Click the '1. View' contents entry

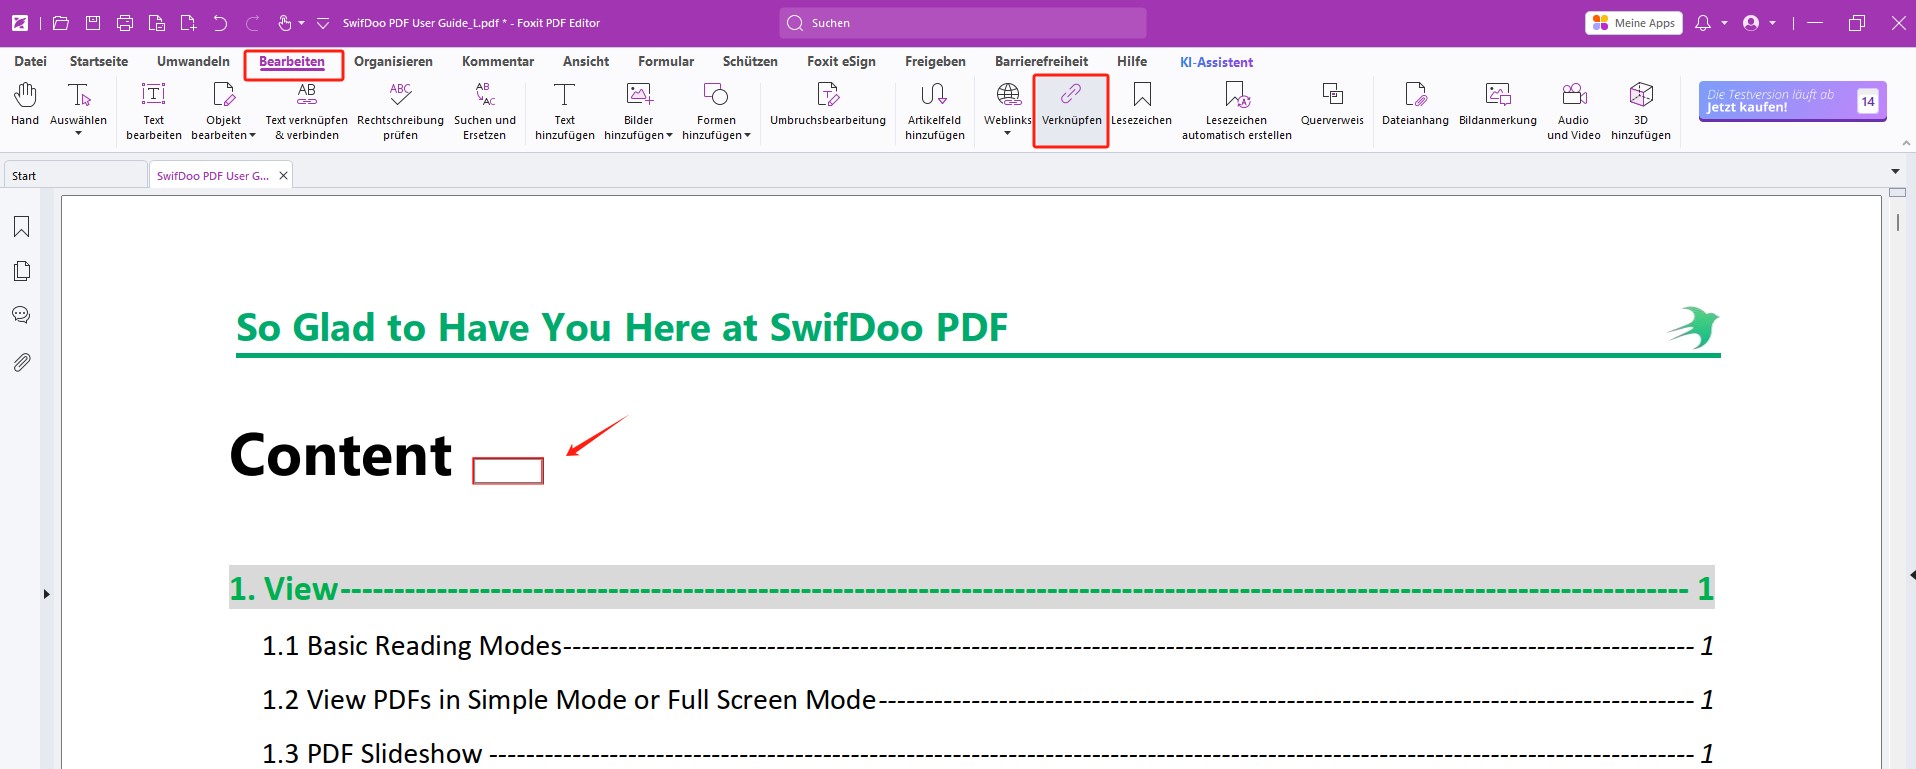pos(972,588)
